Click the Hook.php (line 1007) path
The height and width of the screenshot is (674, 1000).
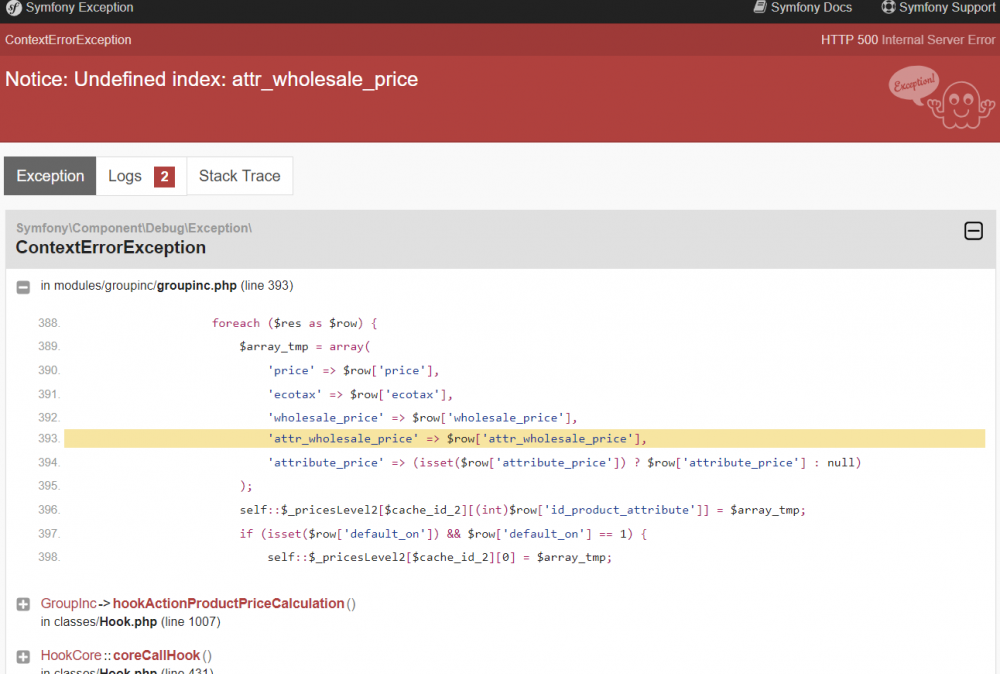pyautogui.click(x=137, y=622)
